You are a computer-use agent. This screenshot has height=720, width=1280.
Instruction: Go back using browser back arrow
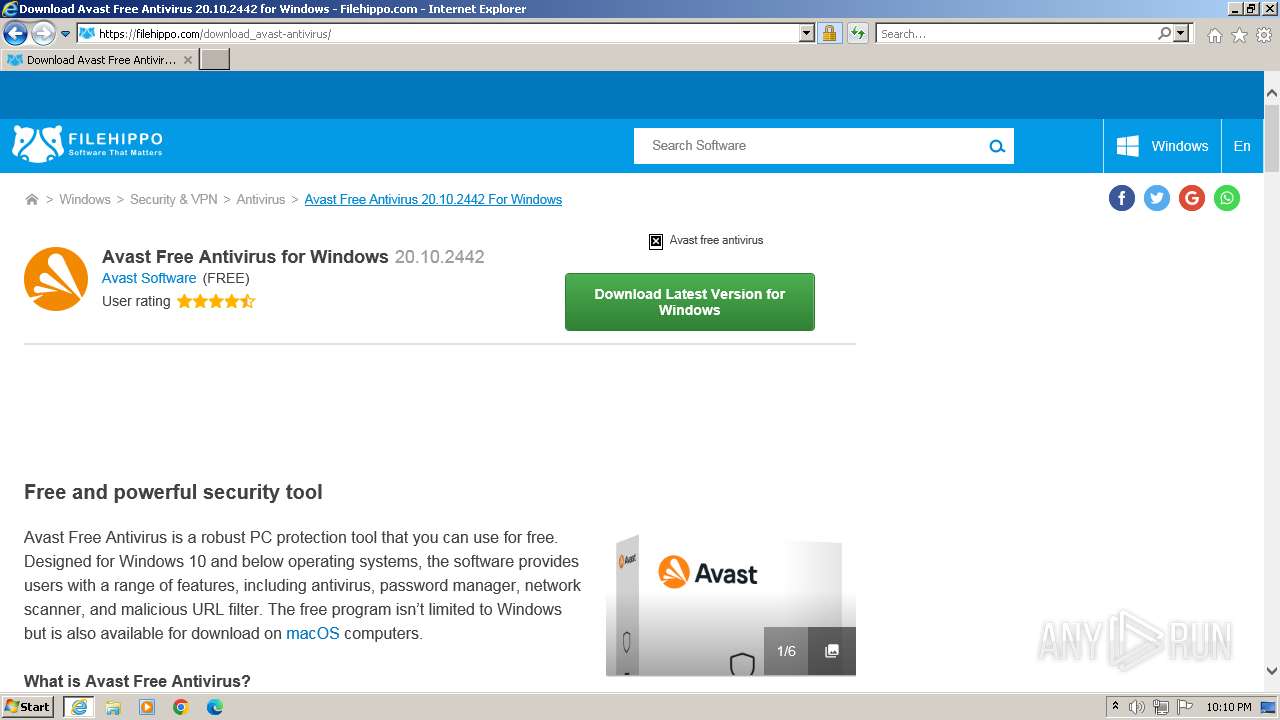tap(15, 33)
